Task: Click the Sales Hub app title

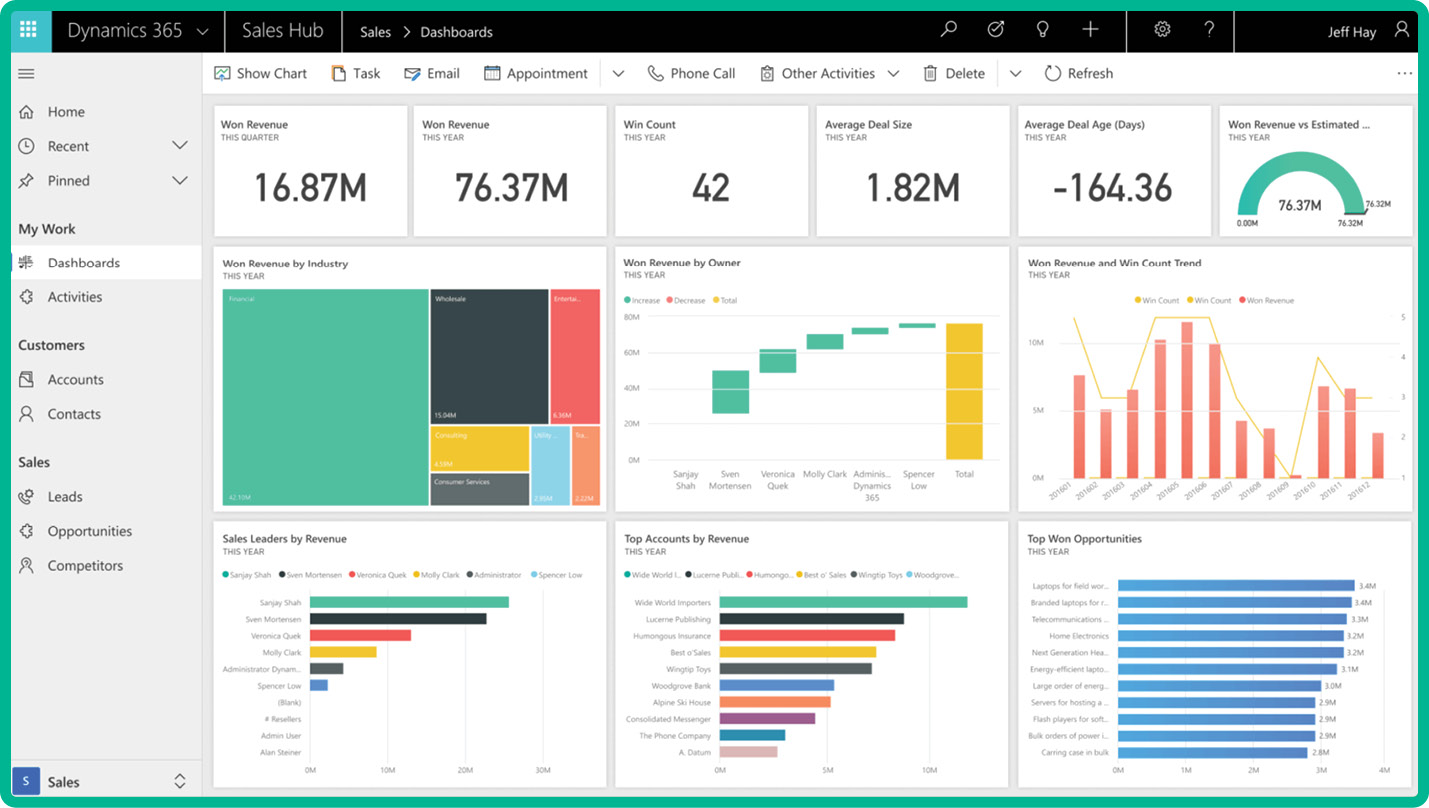Action: click(x=283, y=30)
